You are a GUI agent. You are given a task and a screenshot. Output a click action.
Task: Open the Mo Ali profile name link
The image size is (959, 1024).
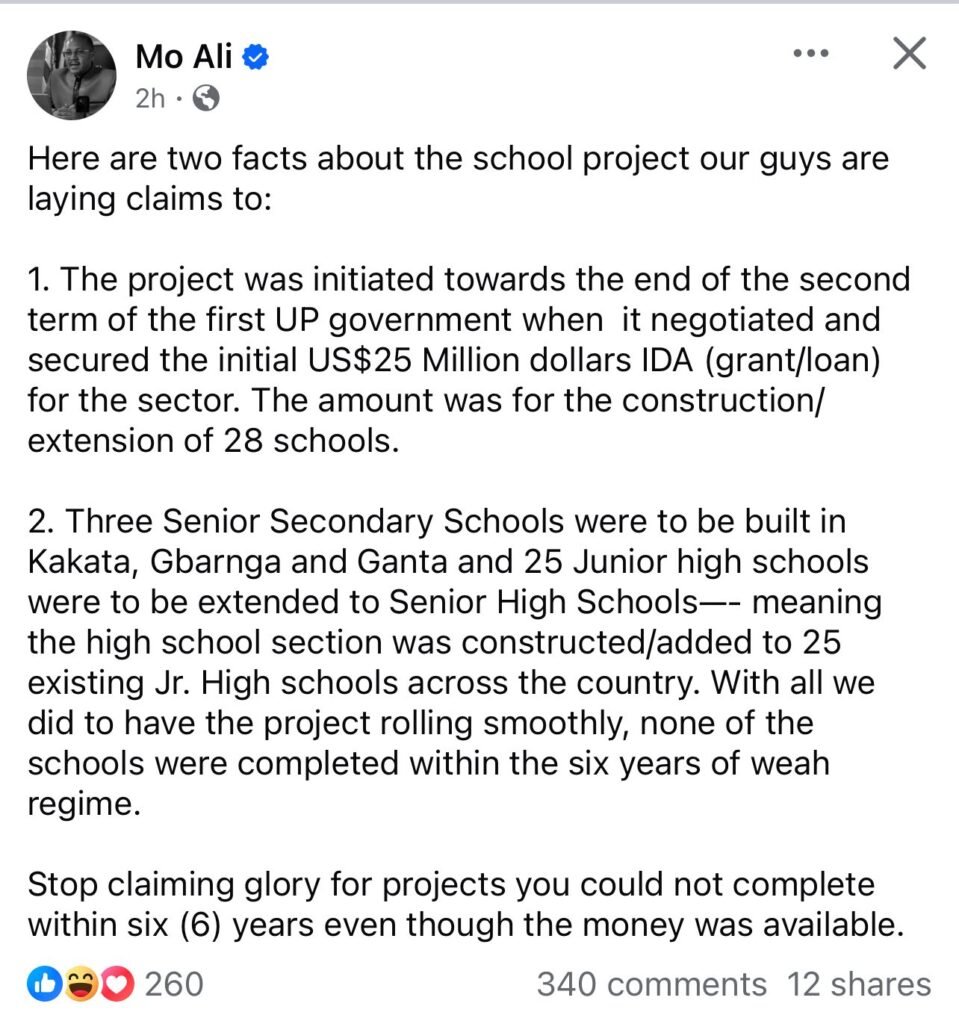184,57
